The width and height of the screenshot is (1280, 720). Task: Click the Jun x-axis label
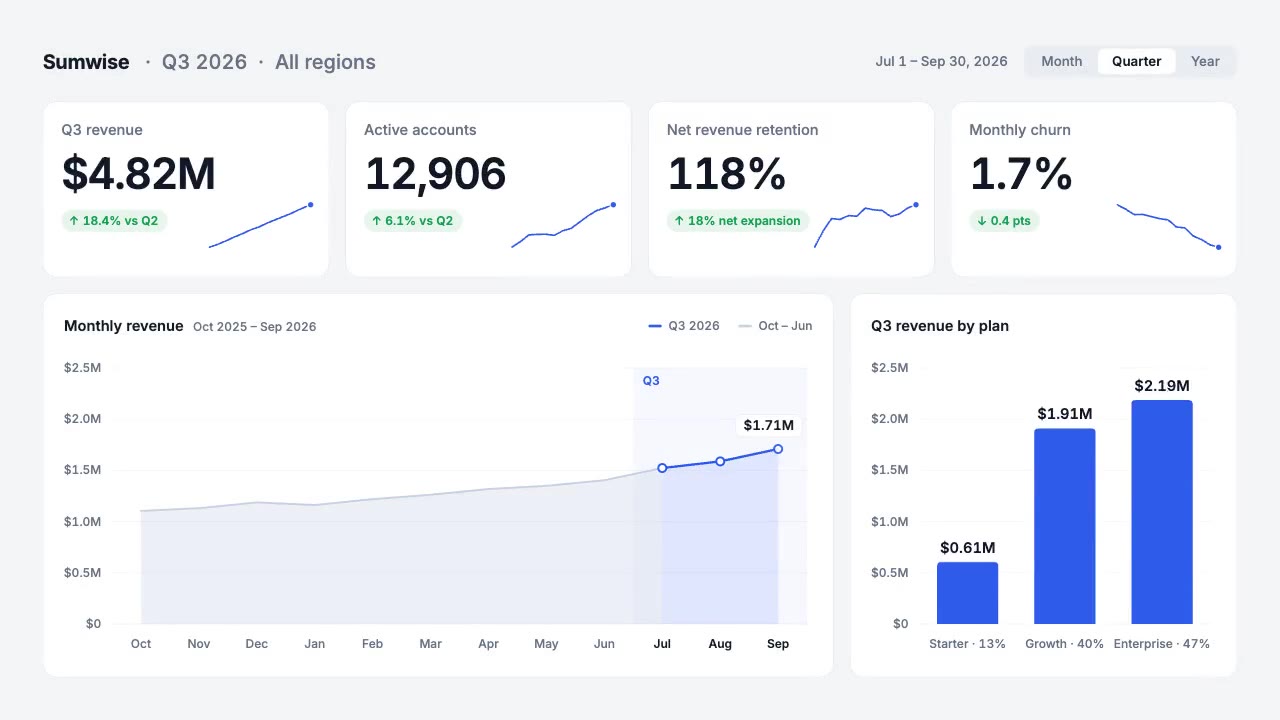tap(604, 644)
